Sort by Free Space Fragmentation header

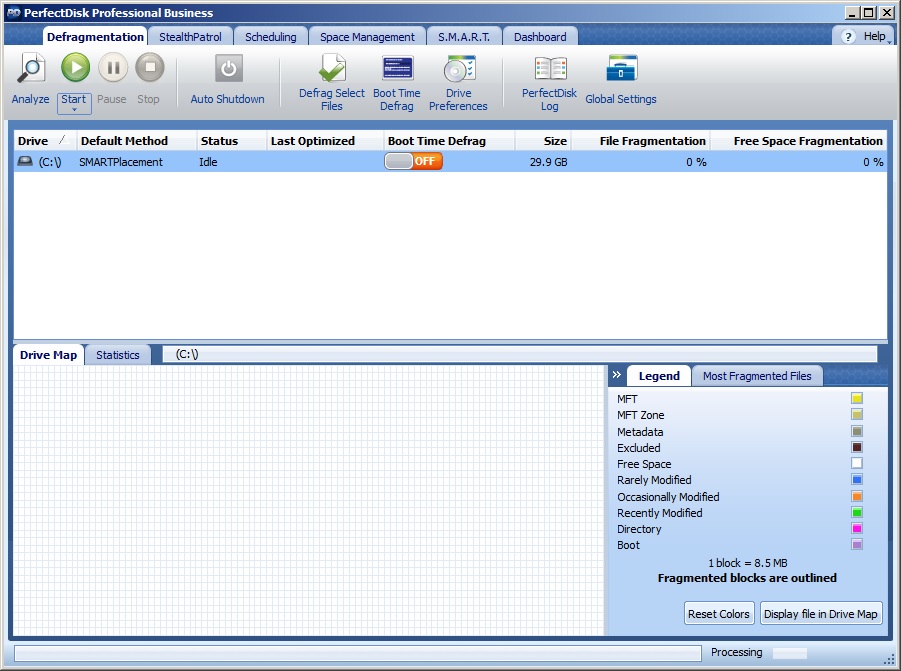pos(799,141)
